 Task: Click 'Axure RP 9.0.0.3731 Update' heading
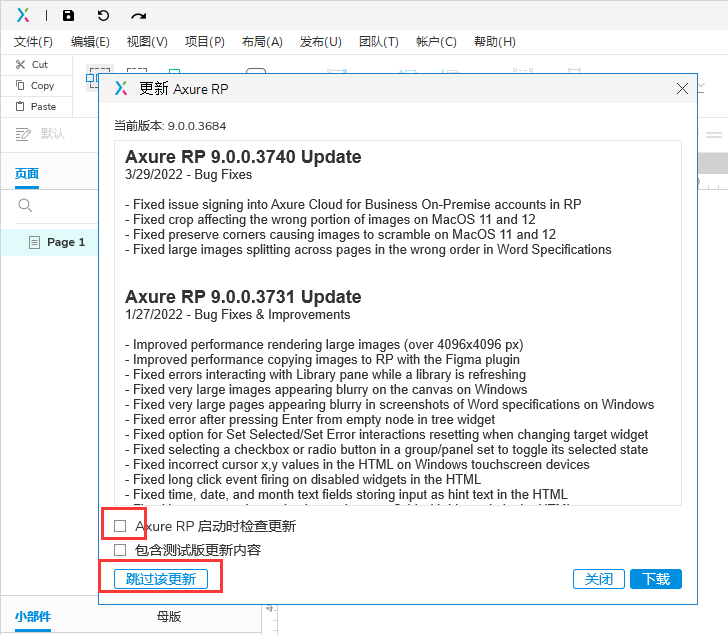coord(243,297)
